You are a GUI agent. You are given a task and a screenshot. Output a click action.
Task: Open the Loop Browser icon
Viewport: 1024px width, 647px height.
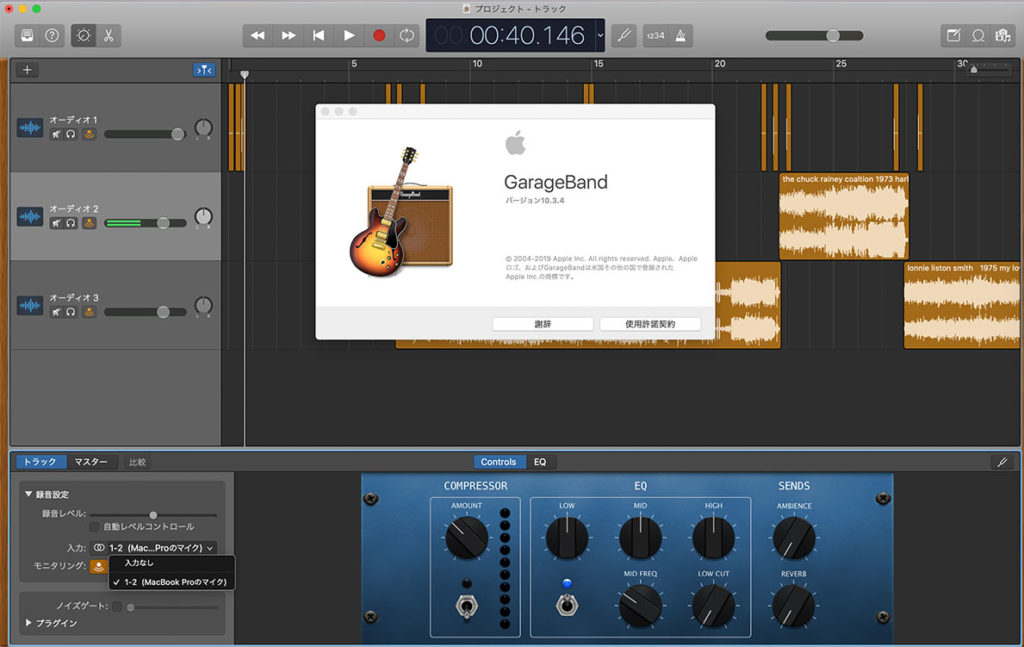977,35
